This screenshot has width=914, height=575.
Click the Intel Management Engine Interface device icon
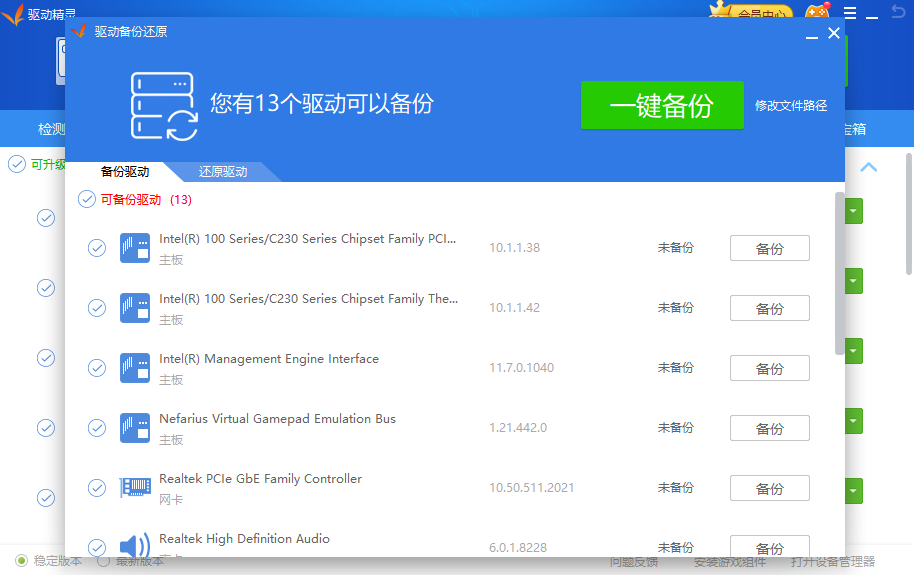coord(135,368)
